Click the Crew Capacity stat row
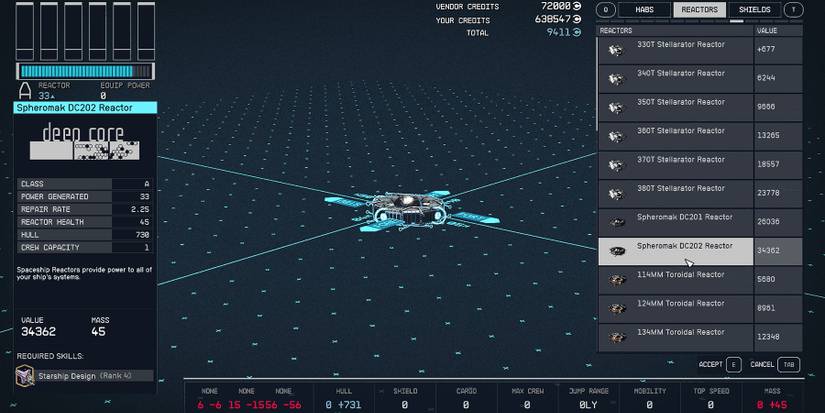Viewport: 825px width, 413px height. click(x=85, y=247)
